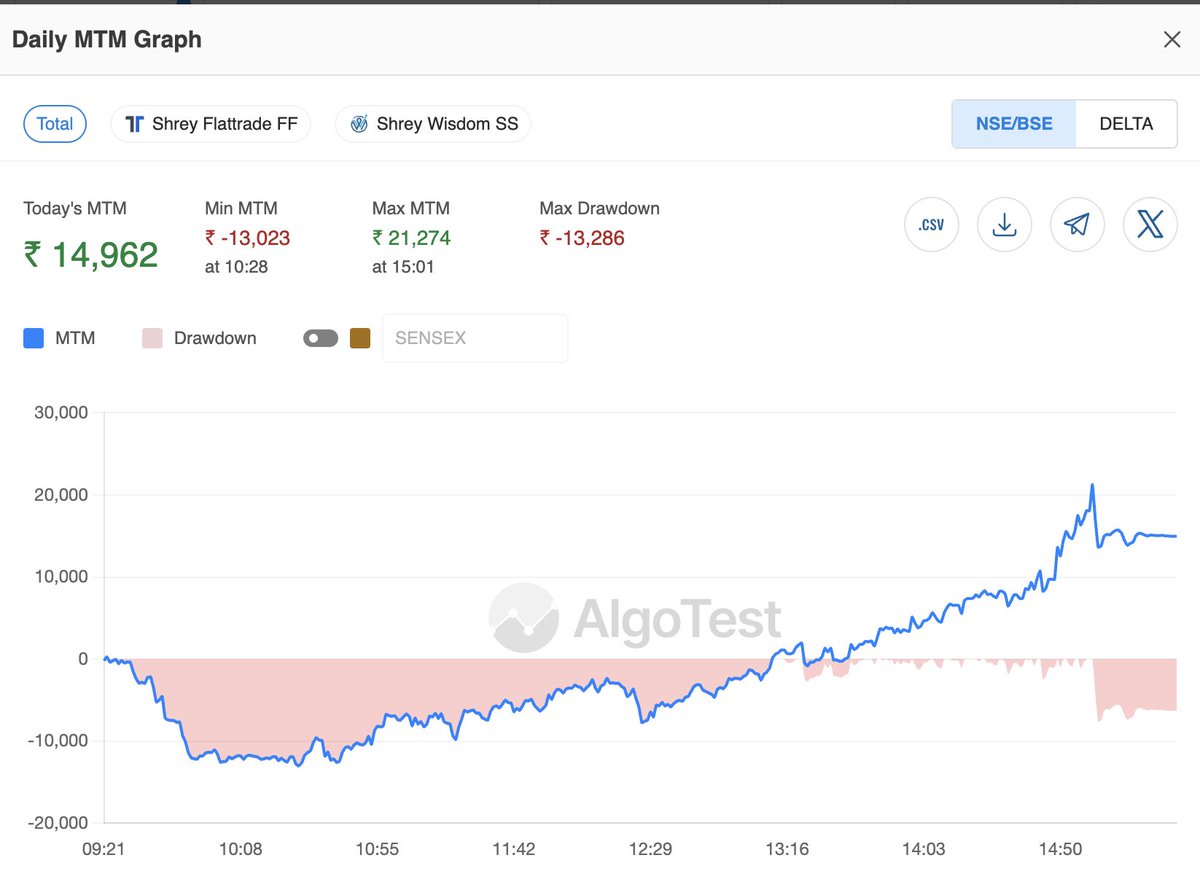Viewport: 1200px width, 882px height.
Task: Pick the brown index overlay color swatch
Action: coord(360,338)
